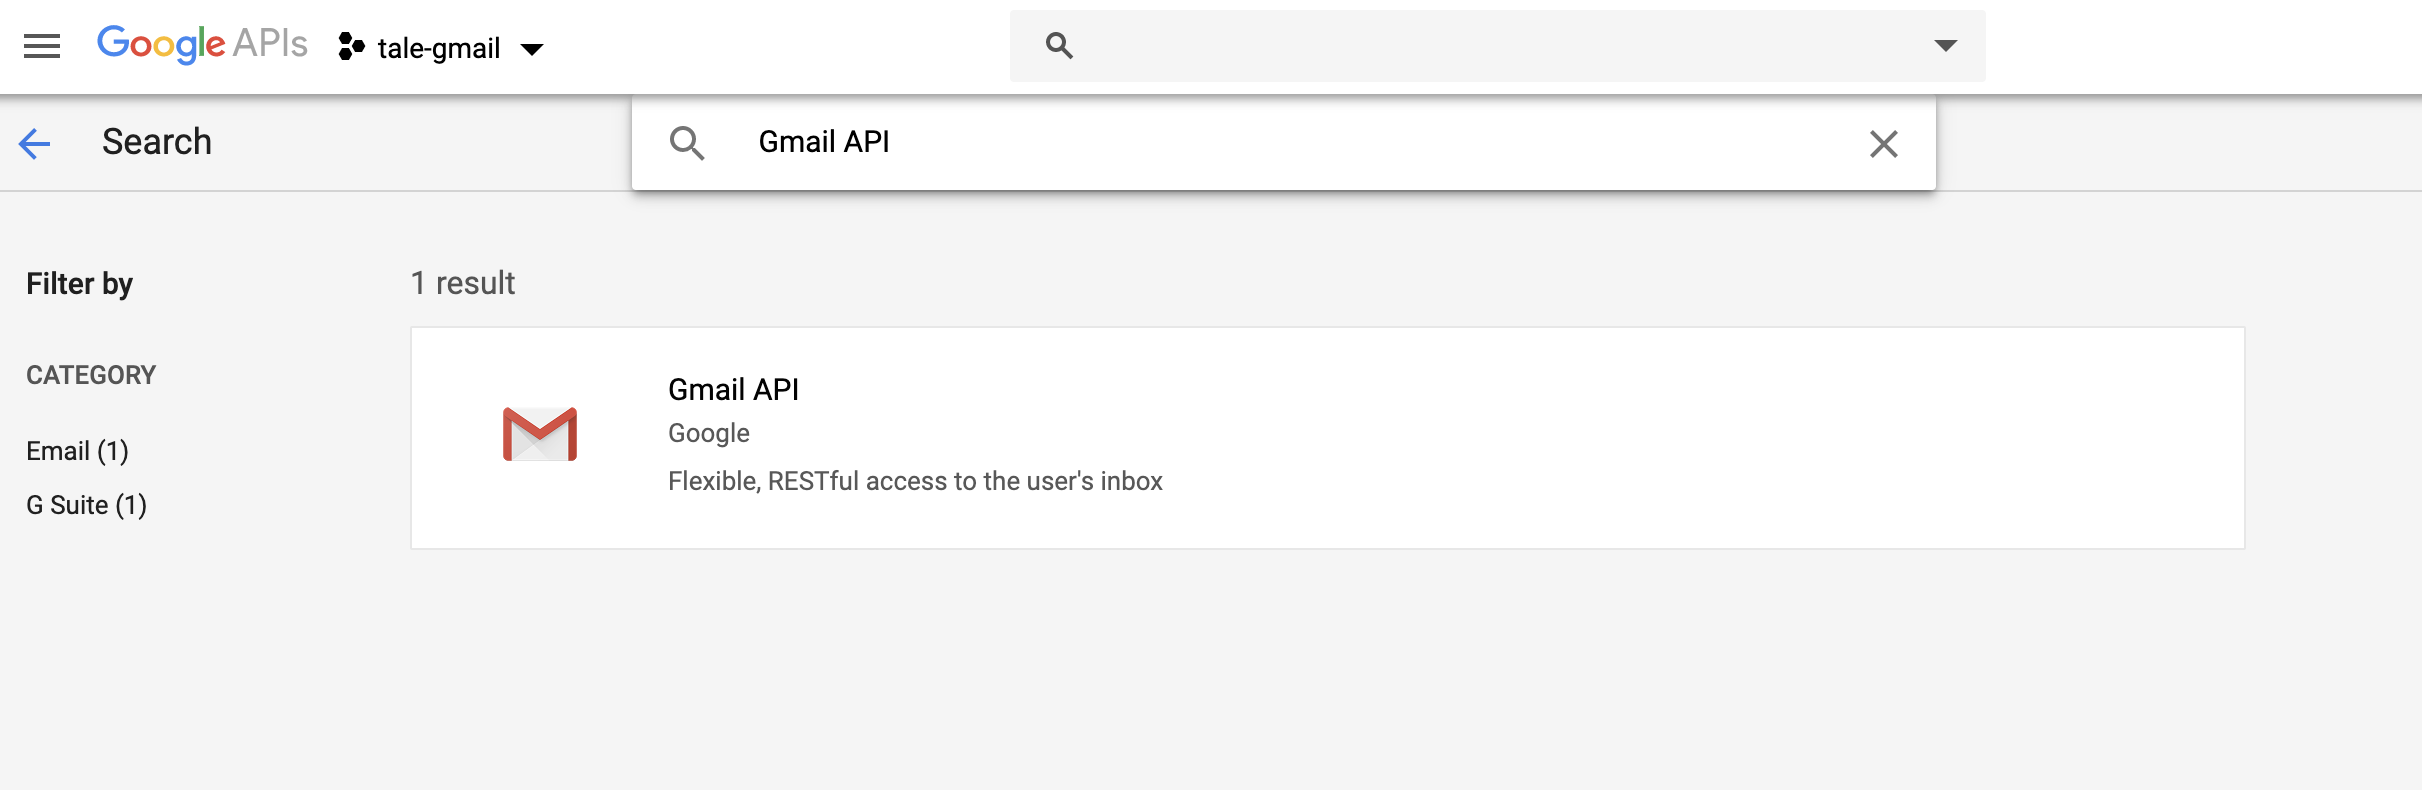This screenshot has height=790, width=2422.
Task: Click empty area of Gmail API card
Action: tap(1700, 438)
